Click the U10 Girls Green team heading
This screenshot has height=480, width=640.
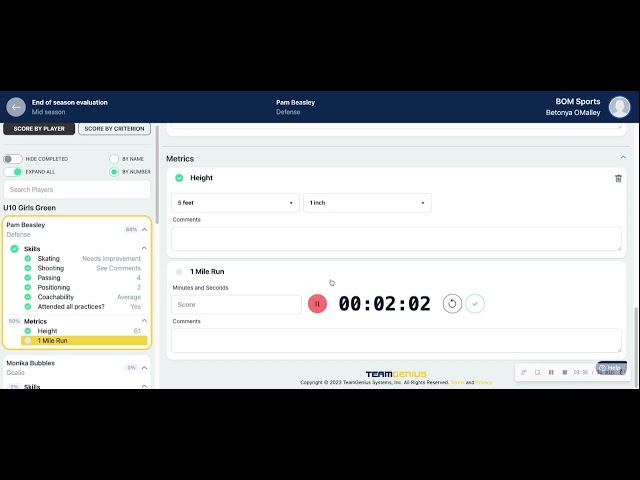pos(29,208)
